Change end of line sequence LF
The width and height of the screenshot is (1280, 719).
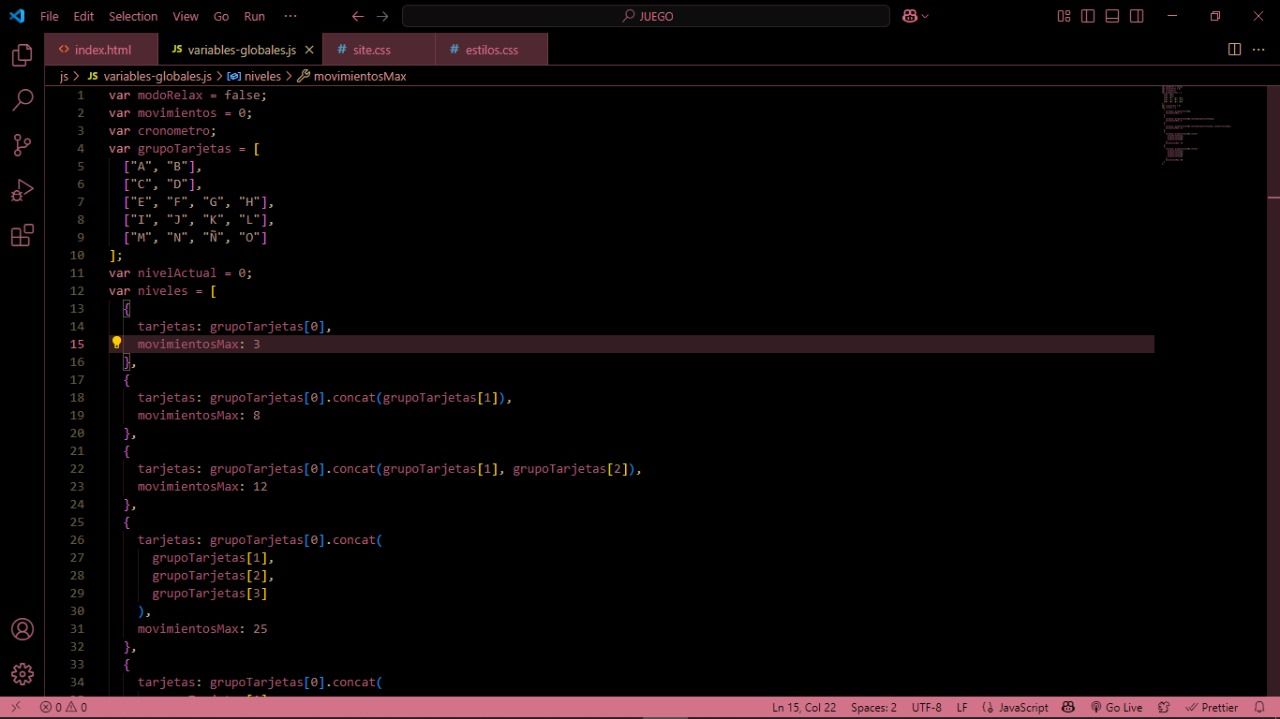pos(962,707)
